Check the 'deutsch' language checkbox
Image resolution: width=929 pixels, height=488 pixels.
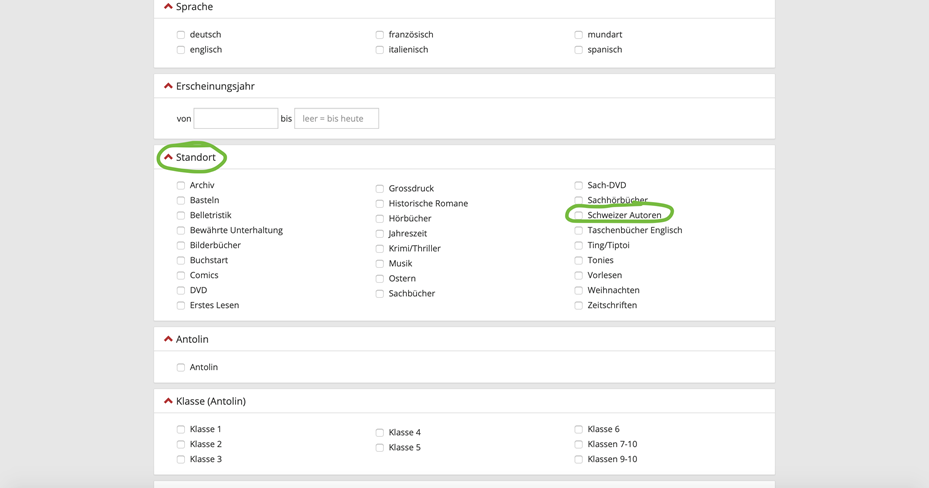pos(181,35)
